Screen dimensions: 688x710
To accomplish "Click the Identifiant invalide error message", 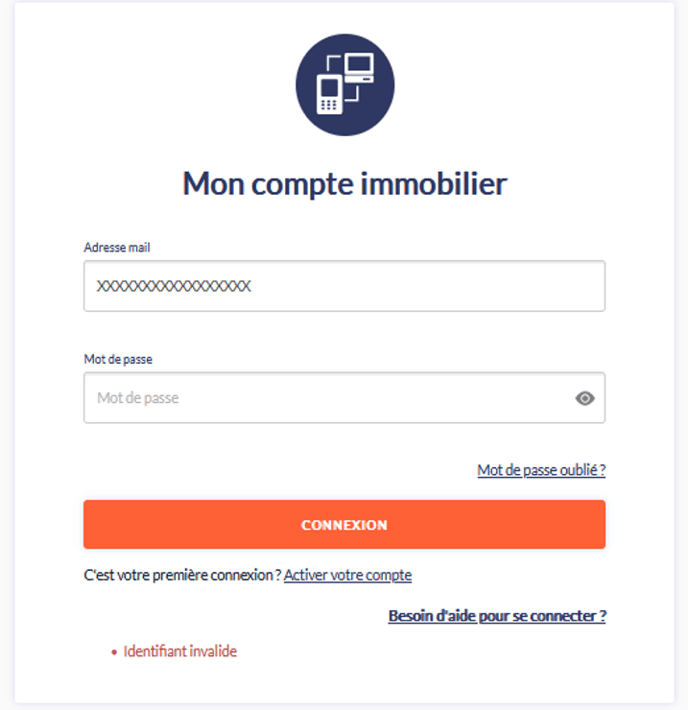I will pos(180,651).
